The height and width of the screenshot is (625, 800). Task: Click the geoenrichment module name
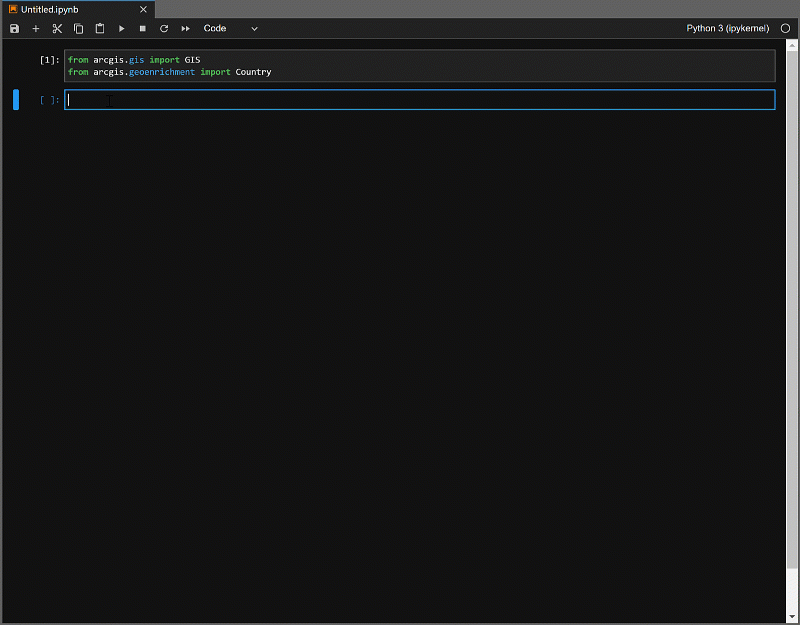(x=162, y=72)
